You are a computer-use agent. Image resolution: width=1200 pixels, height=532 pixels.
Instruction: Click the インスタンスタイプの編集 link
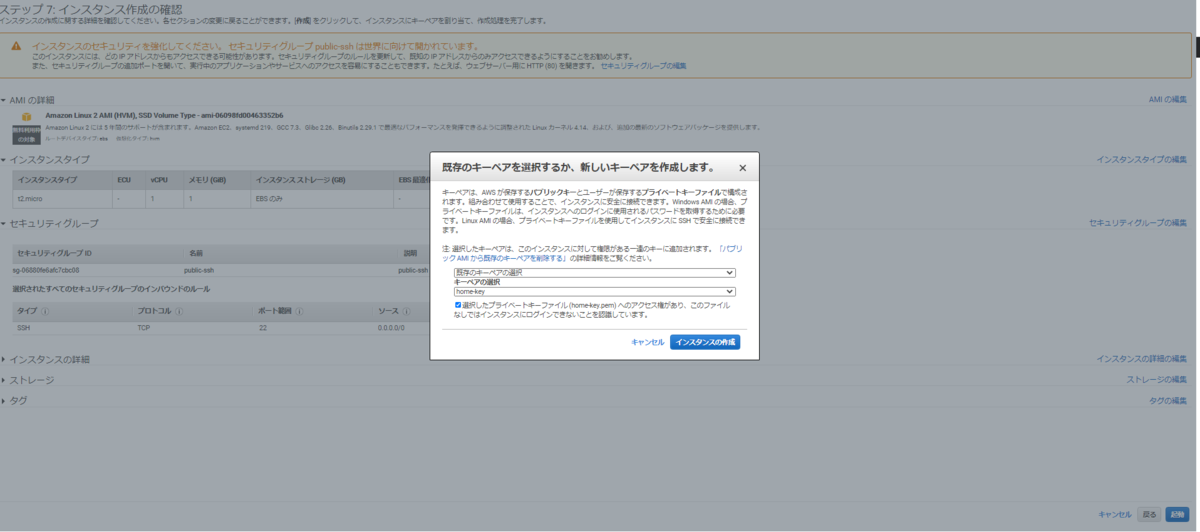click(x=1141, y=159)
